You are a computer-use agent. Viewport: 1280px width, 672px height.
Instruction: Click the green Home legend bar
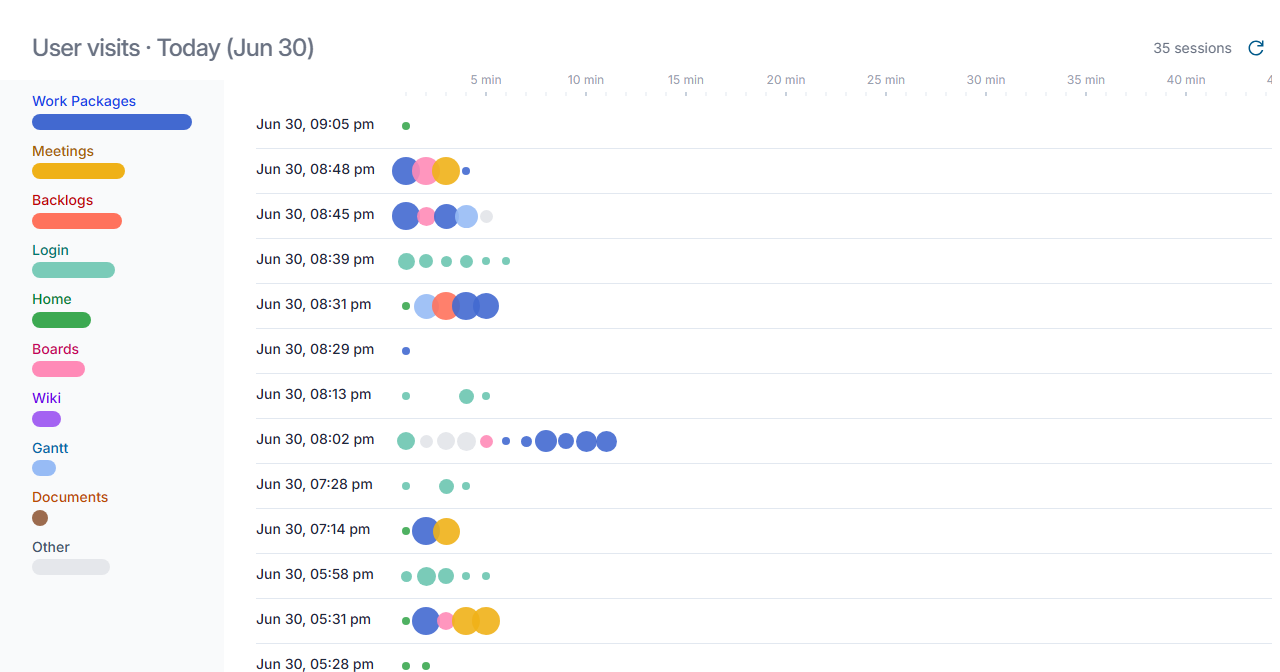(61, 320)
